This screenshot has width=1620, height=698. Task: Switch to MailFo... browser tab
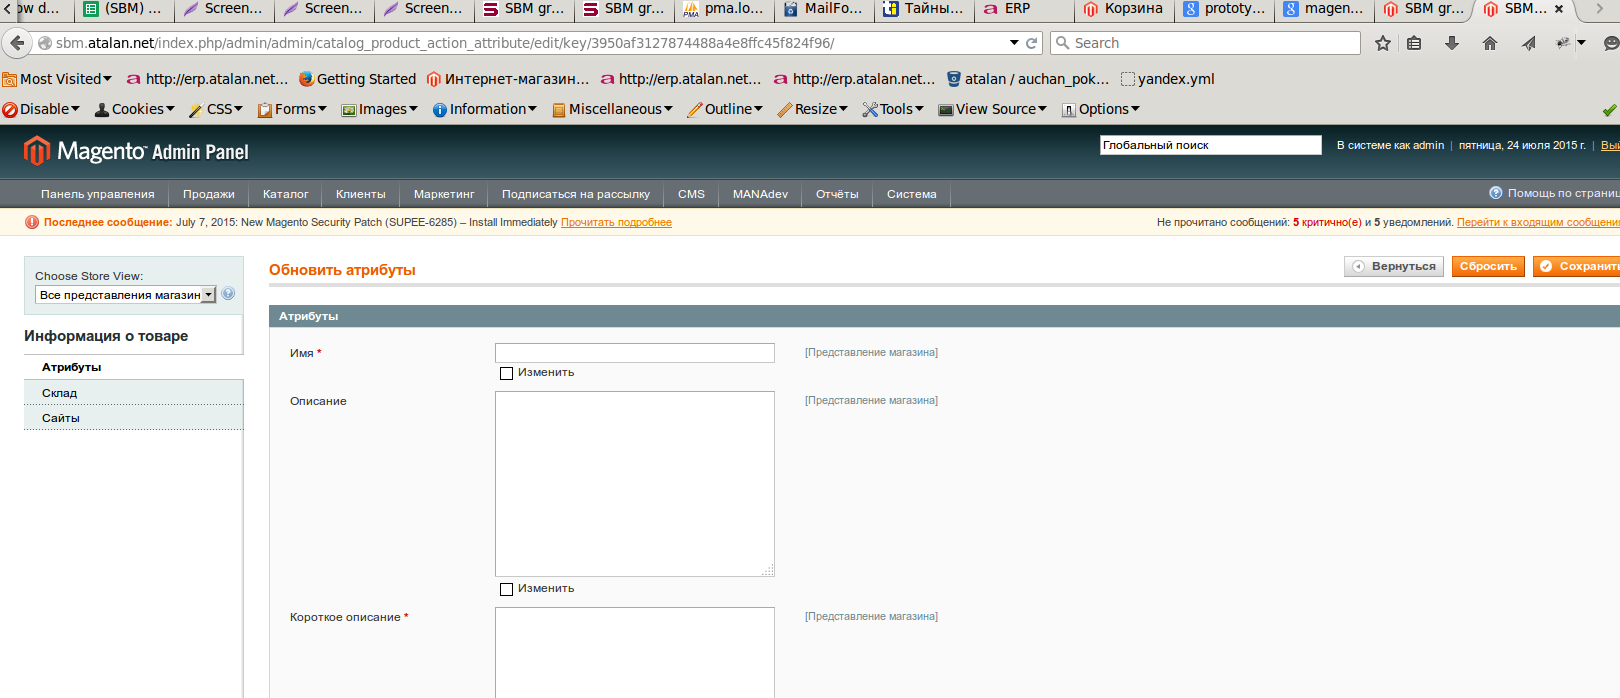pyautogui.click(x=824, y=9)
